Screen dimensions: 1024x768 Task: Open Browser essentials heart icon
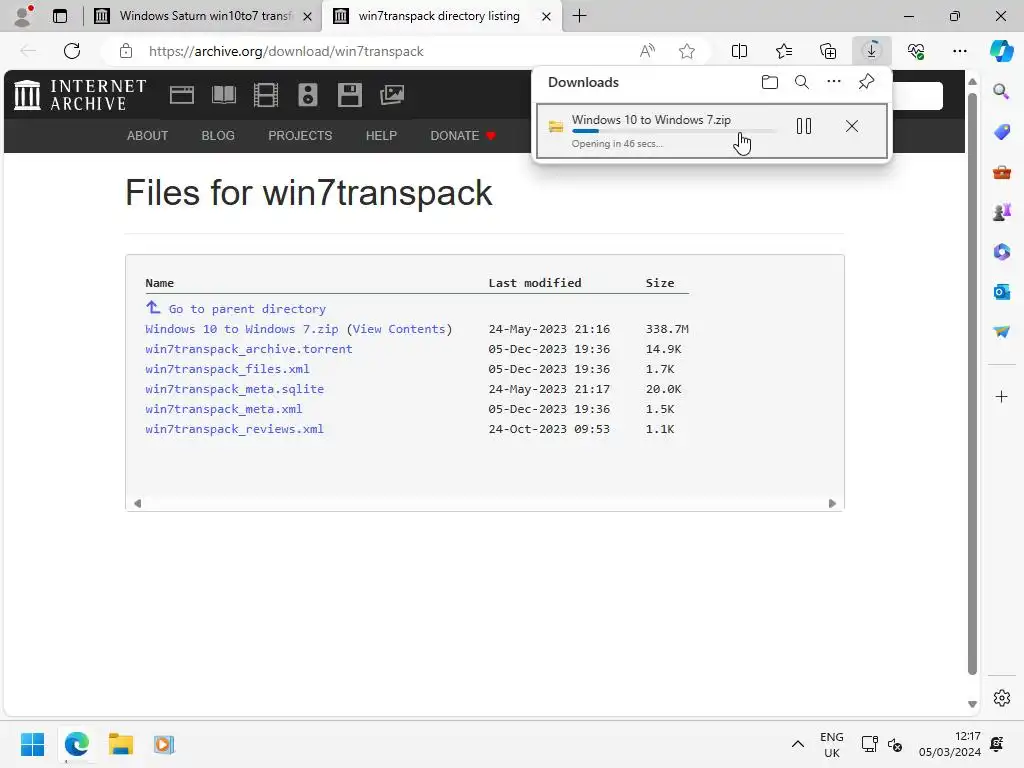[x=916, y=51]
